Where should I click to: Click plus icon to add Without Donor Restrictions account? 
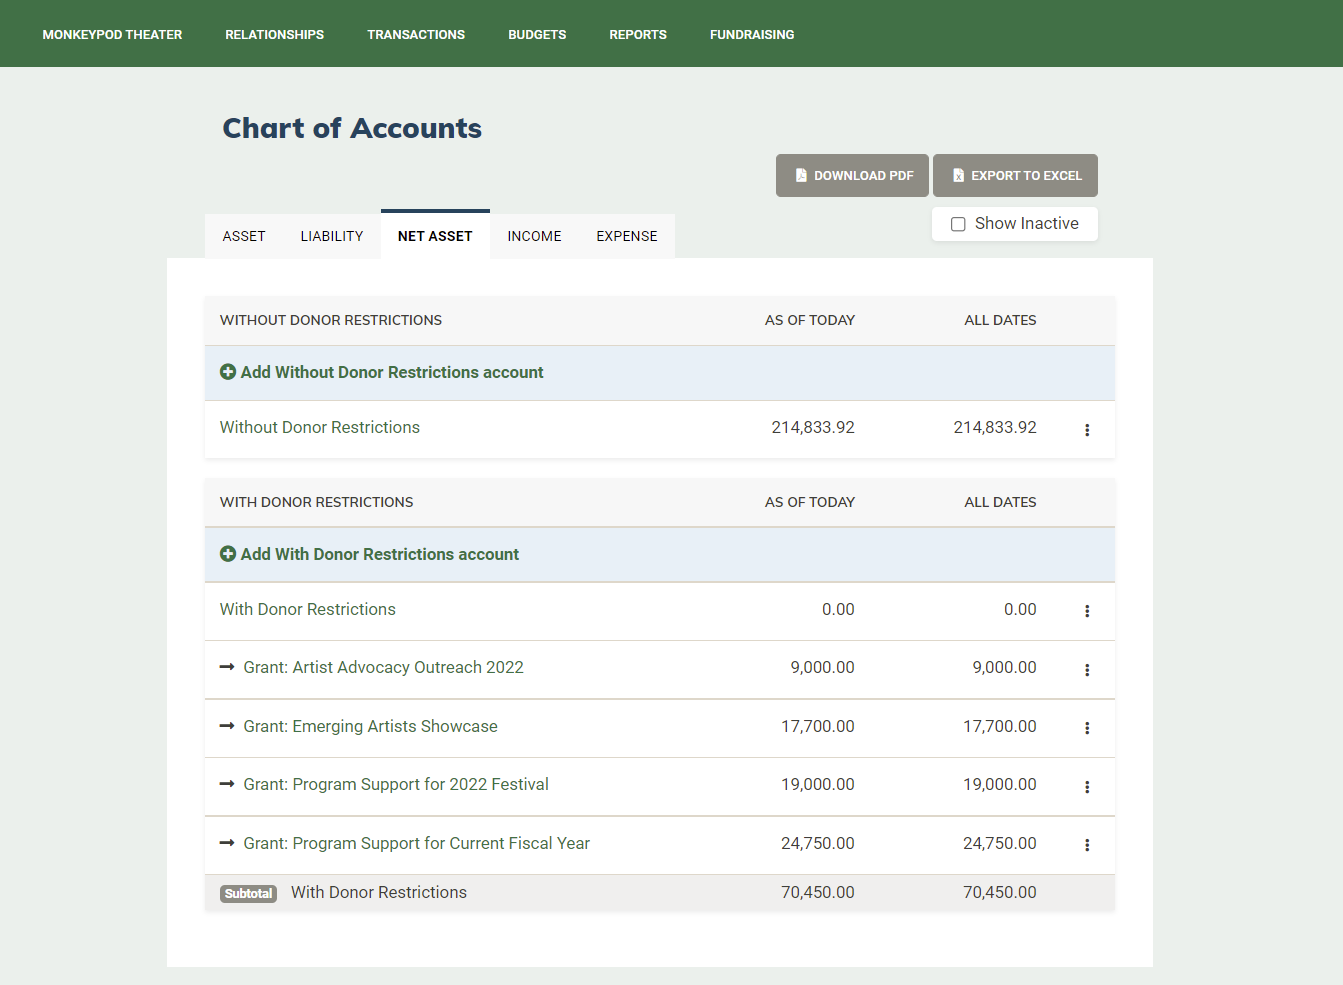[228, 372]
